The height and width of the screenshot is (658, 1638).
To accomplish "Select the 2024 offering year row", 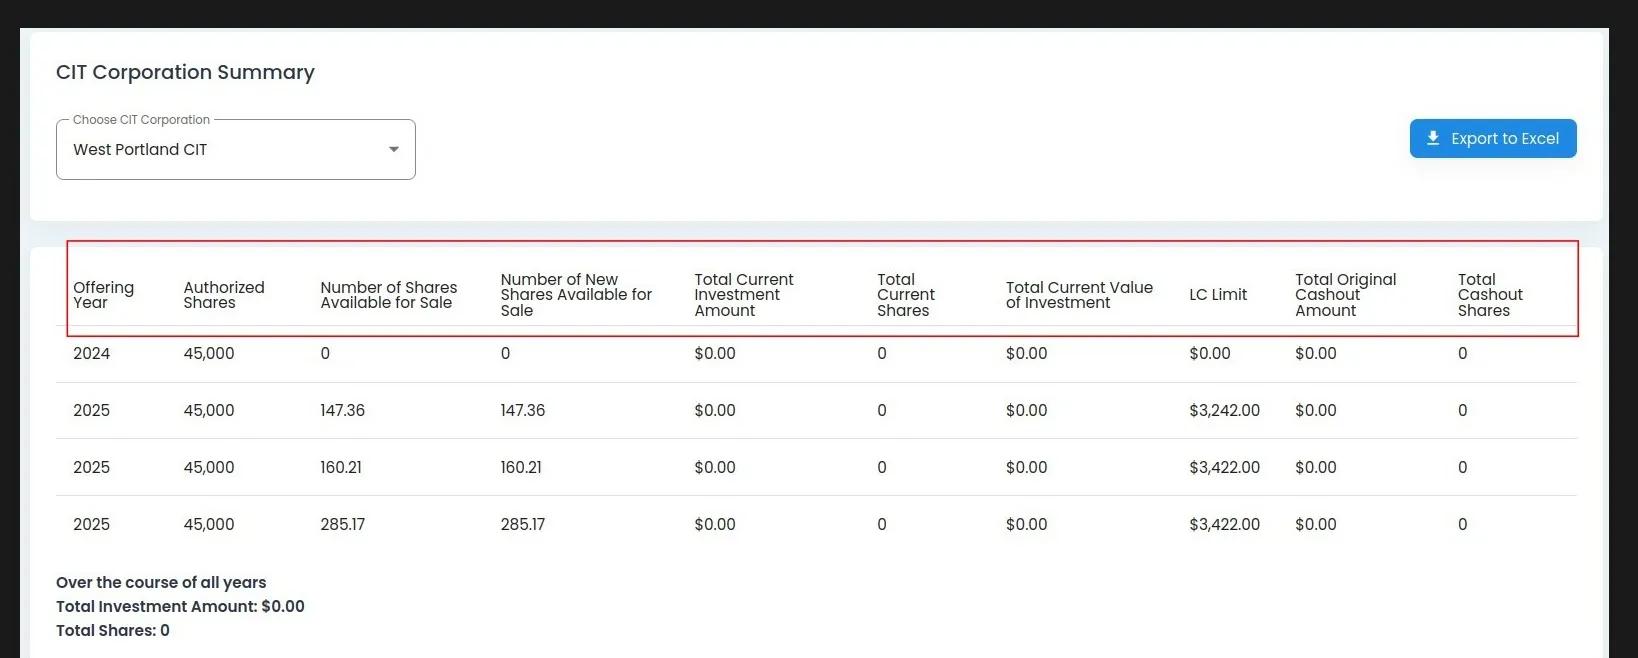I will 92,354.
